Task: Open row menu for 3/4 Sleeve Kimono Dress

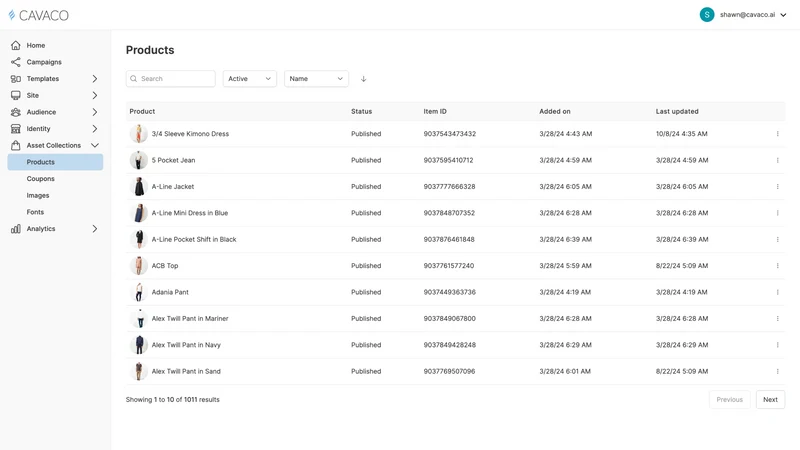Action: [x=778, y=134]
